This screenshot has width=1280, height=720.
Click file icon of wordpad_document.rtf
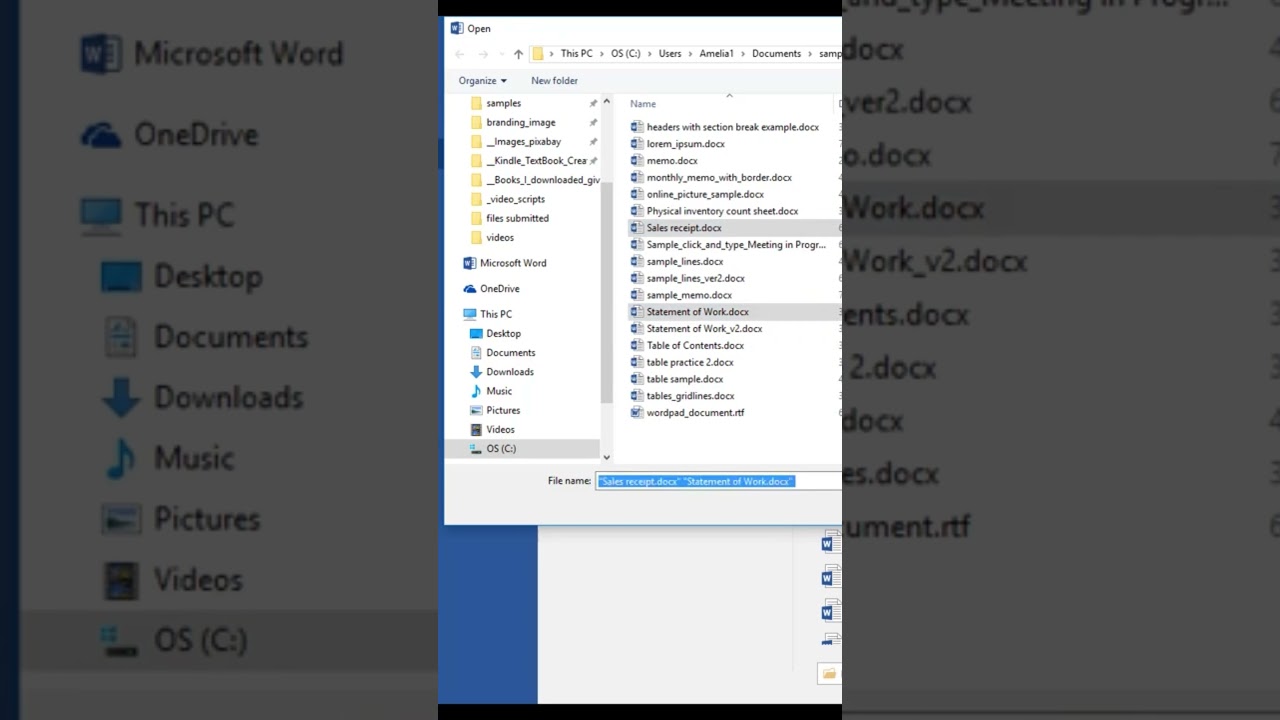coord(637,413)
